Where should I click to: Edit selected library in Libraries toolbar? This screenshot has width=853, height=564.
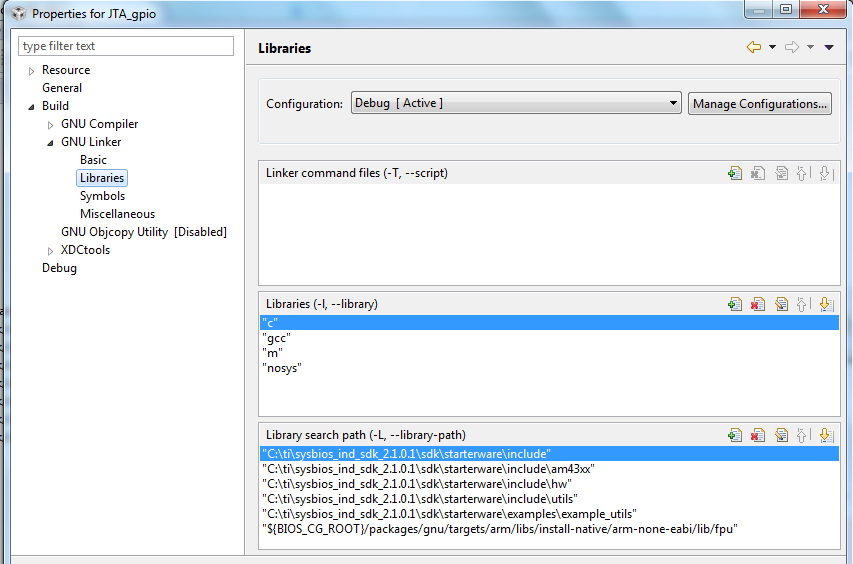tap(782, 304)
